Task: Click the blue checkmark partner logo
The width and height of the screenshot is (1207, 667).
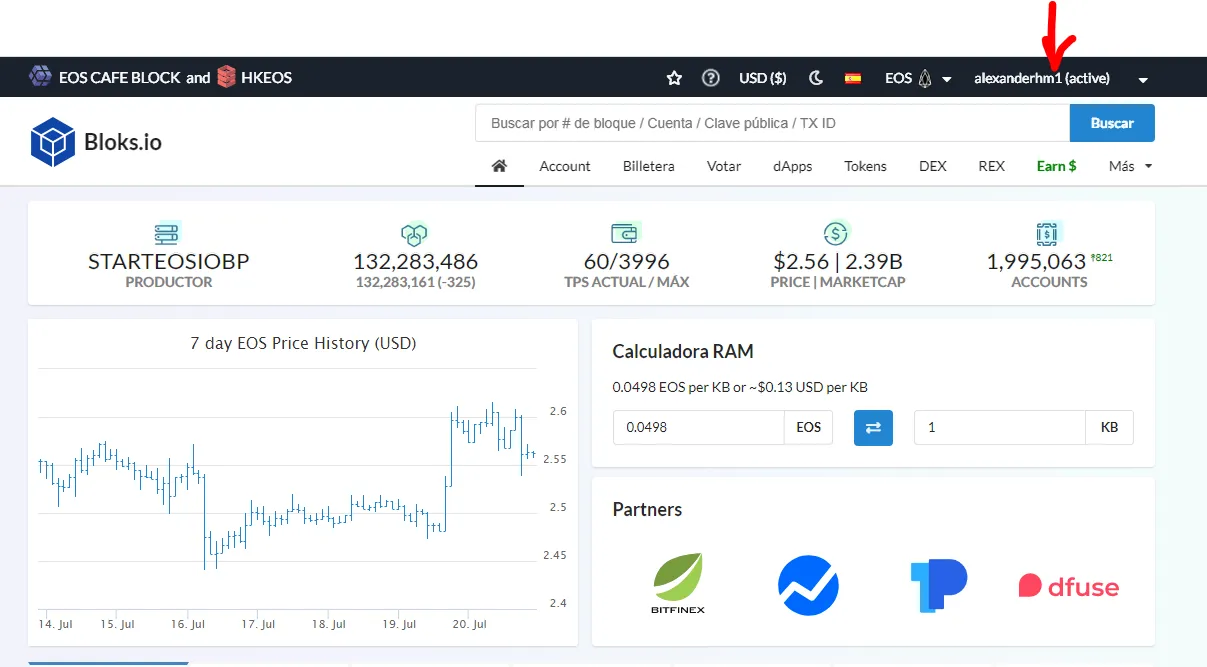Action: 808,585
